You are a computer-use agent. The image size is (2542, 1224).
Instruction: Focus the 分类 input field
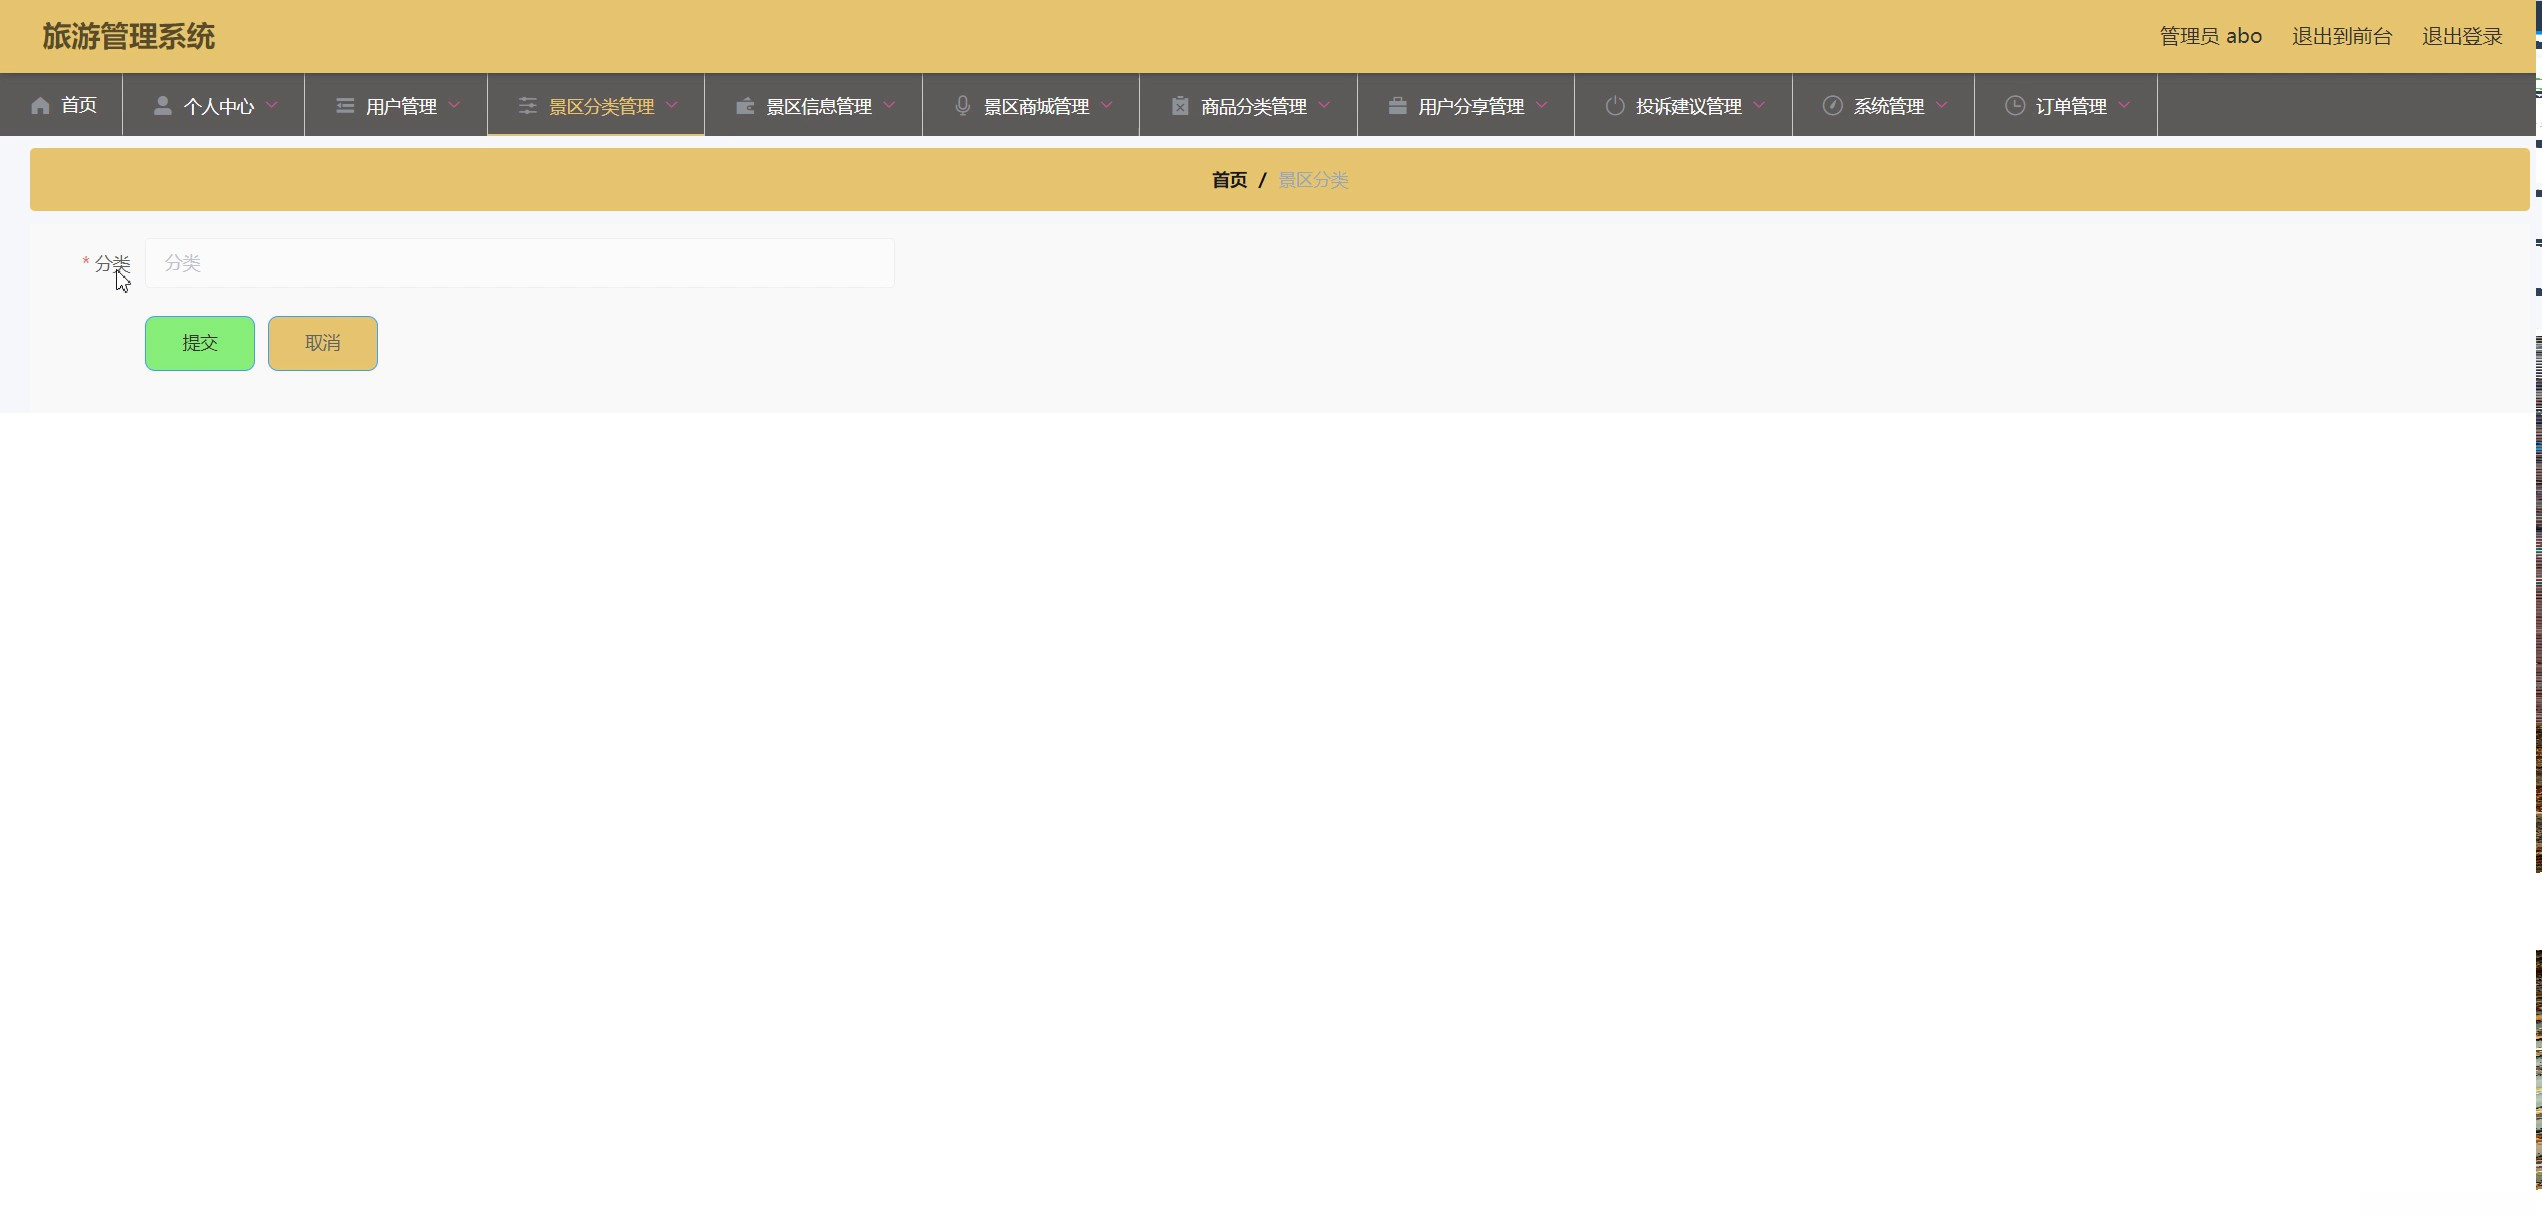tap(520, 263)
